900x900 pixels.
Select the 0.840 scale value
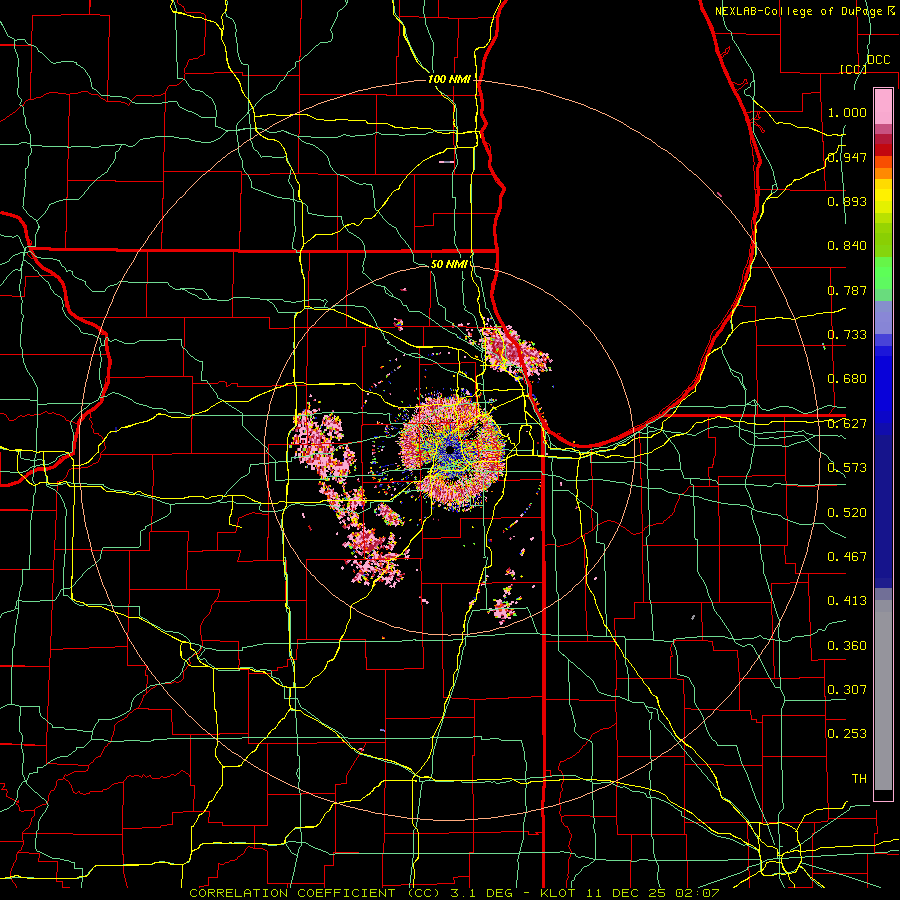click(847, 246)
